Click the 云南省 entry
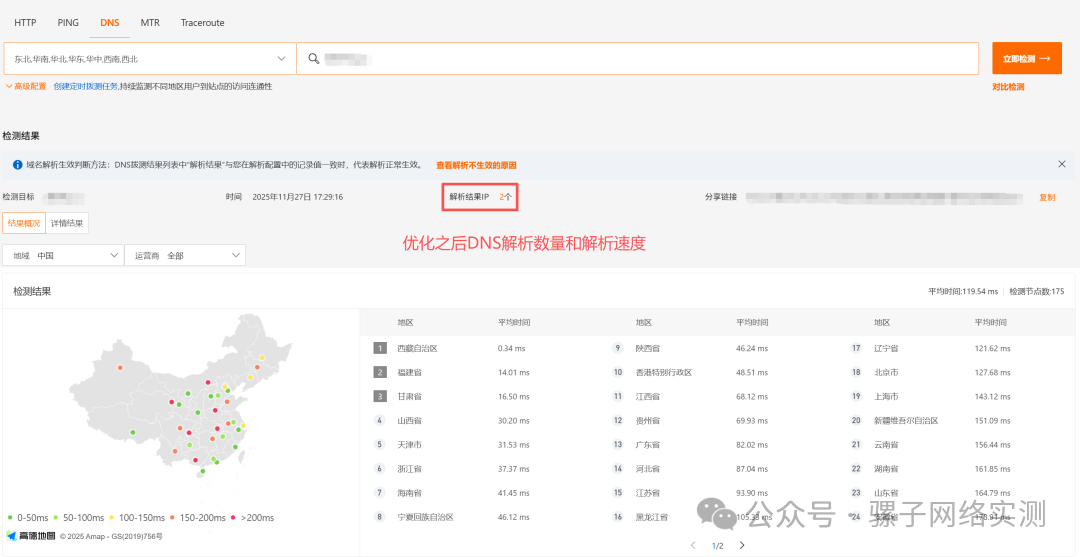Screen dimensions: 1080x557 point(886,444)
